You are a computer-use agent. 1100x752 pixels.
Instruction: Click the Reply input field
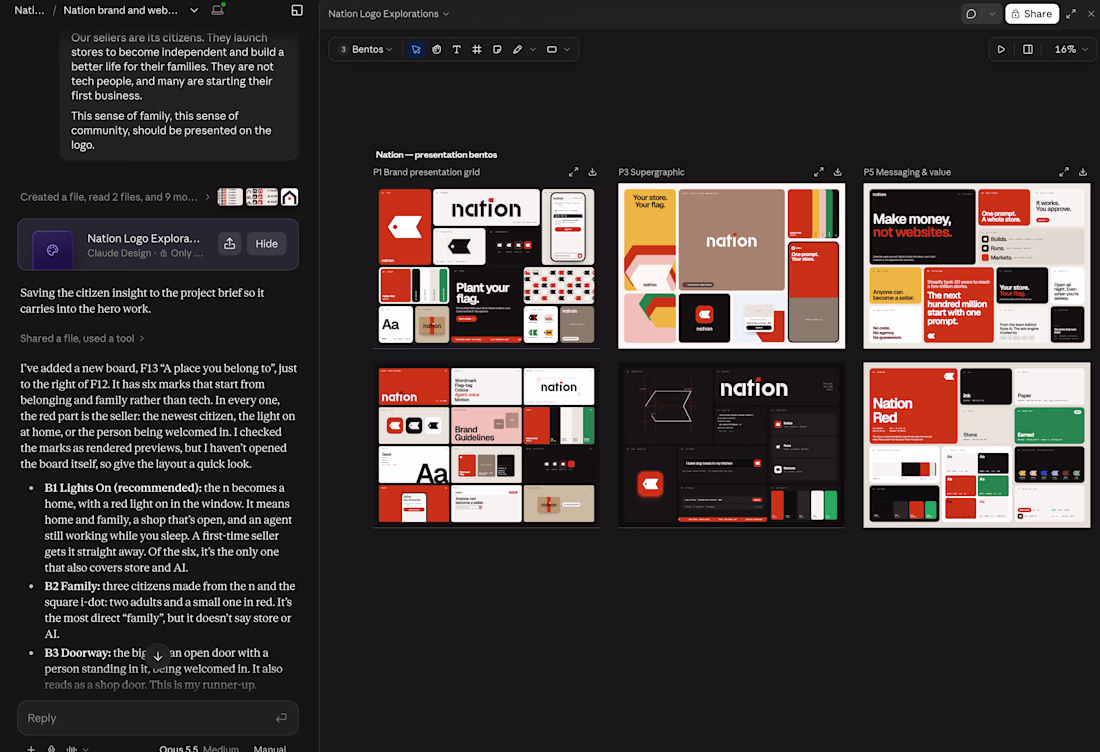pyautogui.click(x=158, y=718)
